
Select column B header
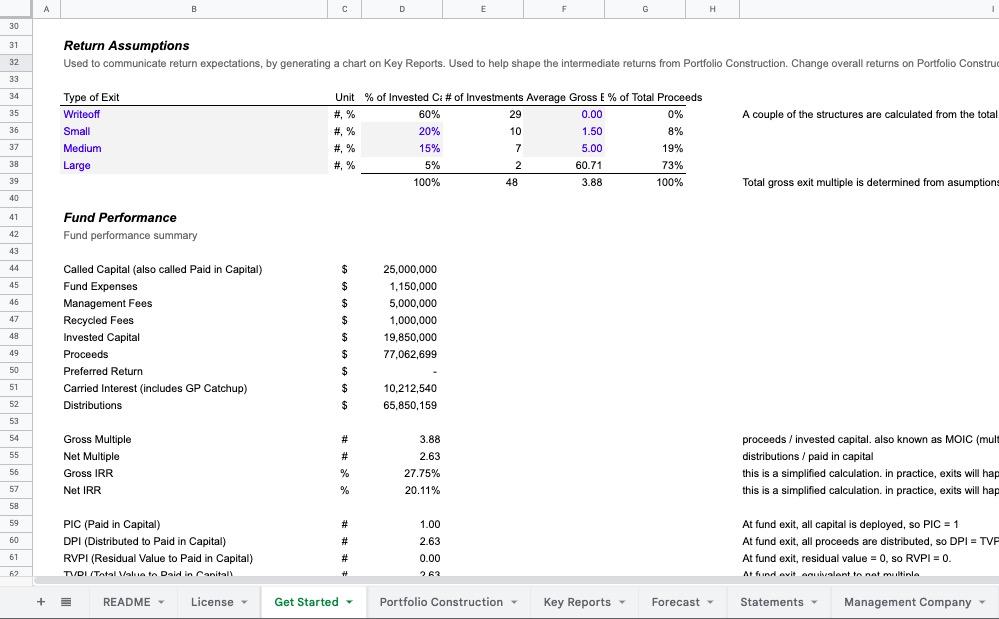pyautogui.click(x=194, y=9)
